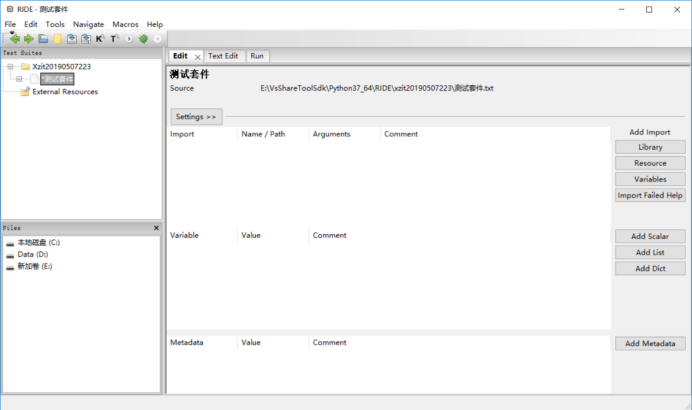Switch to the Text Edit tab

click(x=223, y=56)
